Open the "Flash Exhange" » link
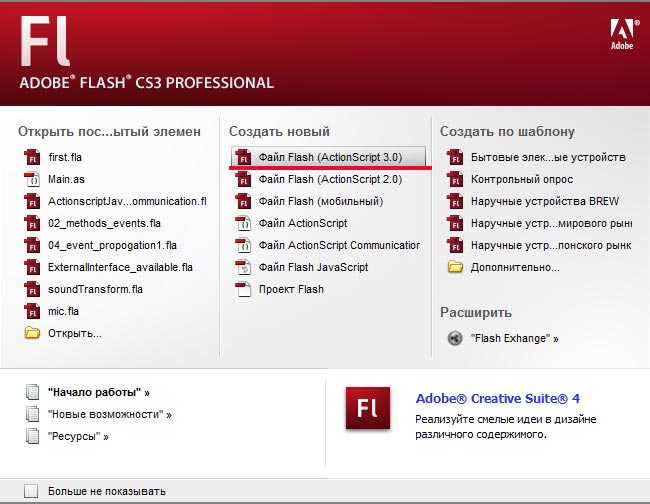The width and height of the screenshot is (650, 504). click(514, 339)
